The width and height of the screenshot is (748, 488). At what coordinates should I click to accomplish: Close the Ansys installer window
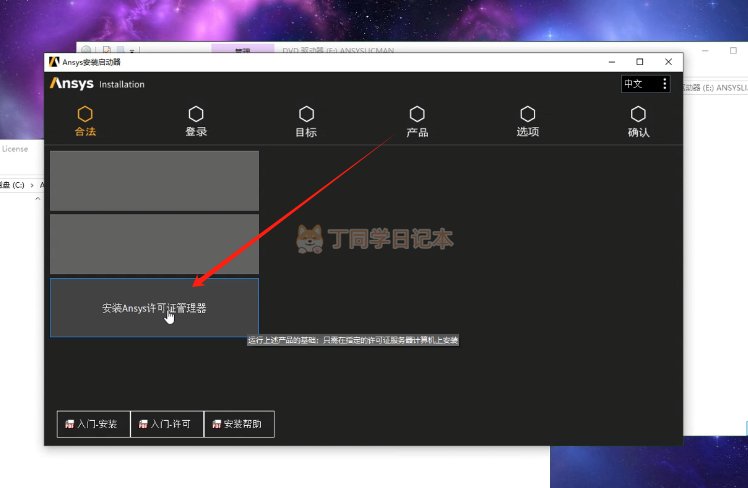tap(668, 62)
